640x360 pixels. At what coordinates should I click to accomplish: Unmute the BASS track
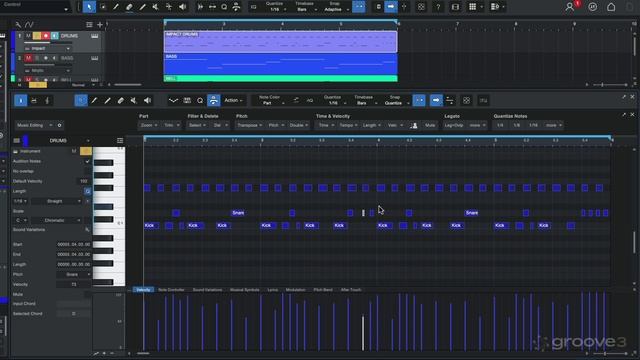click(28, 58)
